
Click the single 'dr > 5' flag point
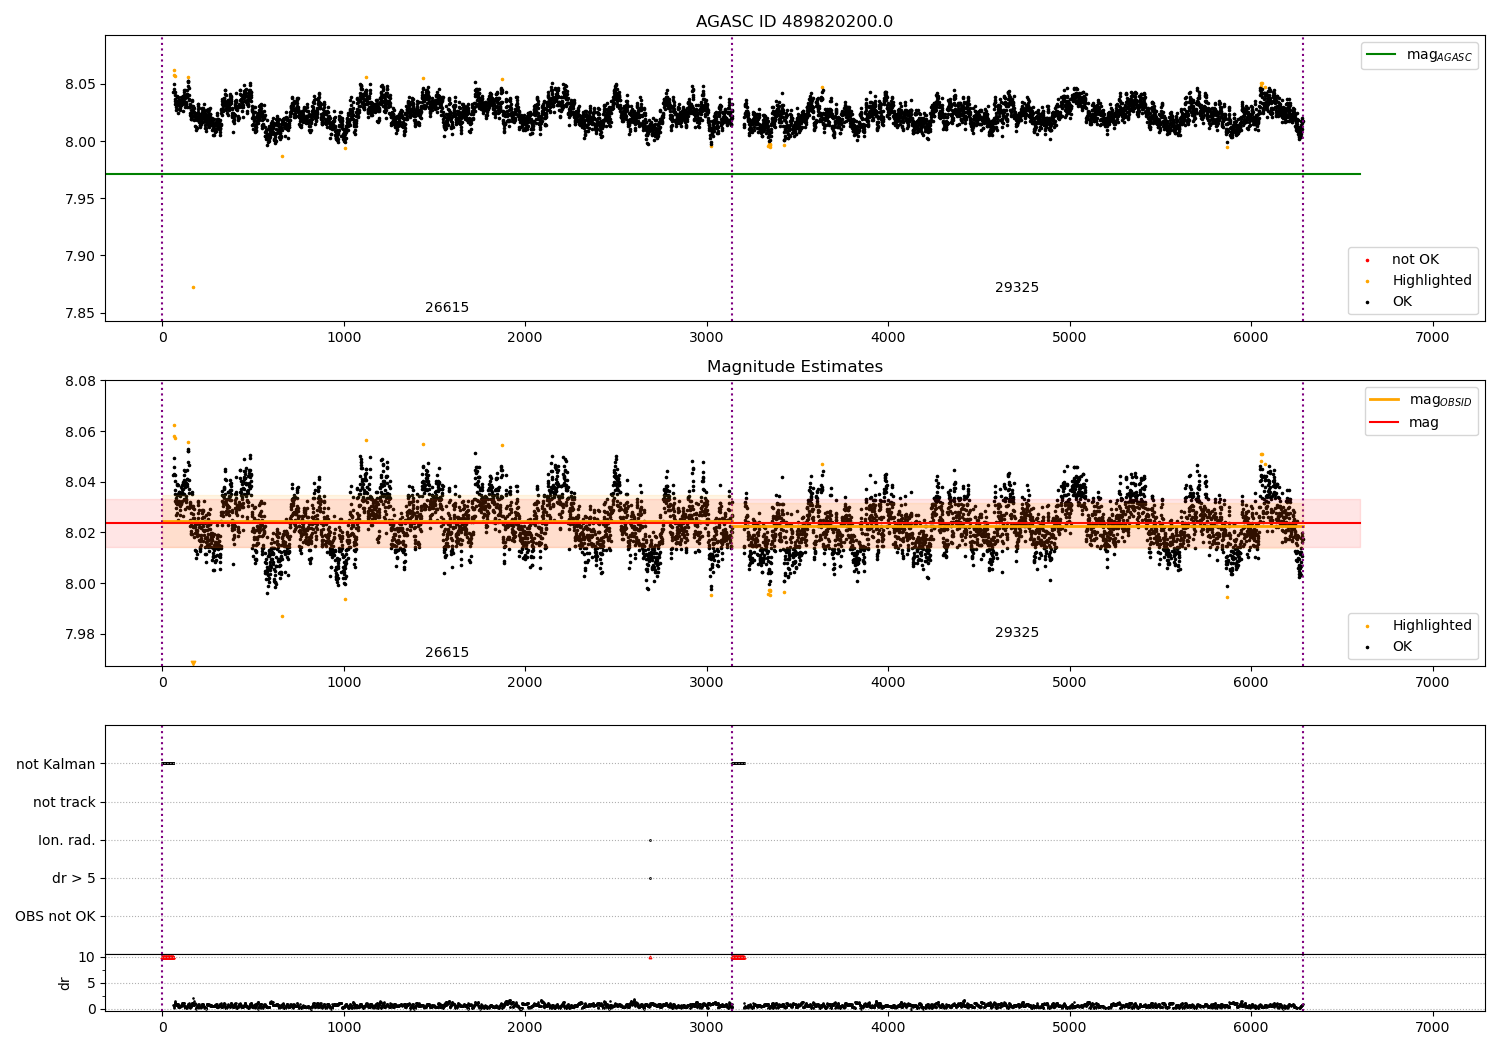point(650,878)
